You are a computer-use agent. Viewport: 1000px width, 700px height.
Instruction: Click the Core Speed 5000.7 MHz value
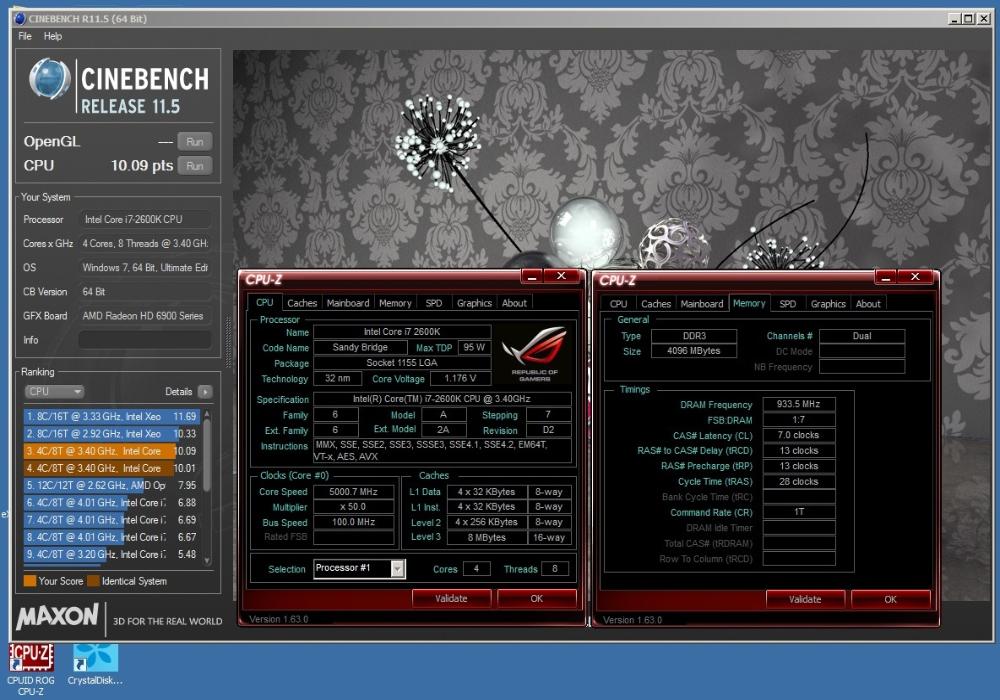[353, 492]
